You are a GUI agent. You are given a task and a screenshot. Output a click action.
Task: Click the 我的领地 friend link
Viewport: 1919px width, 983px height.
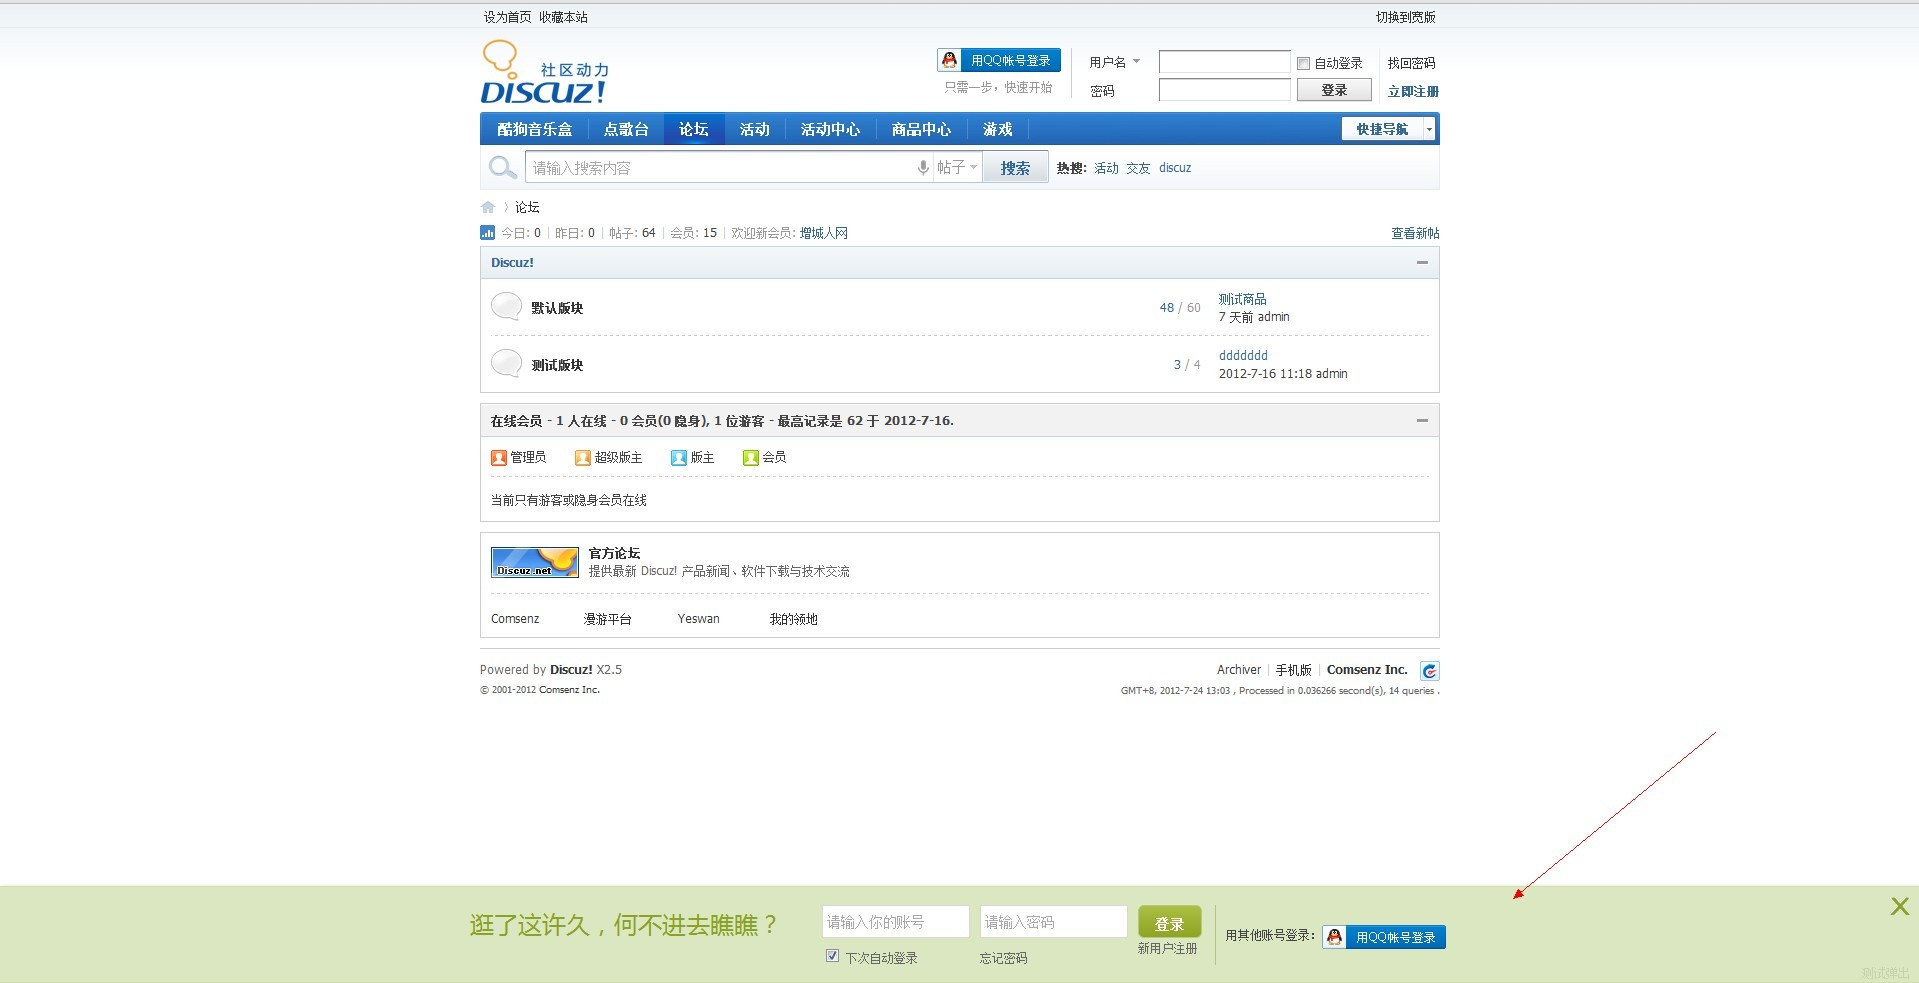coord(794,619)
